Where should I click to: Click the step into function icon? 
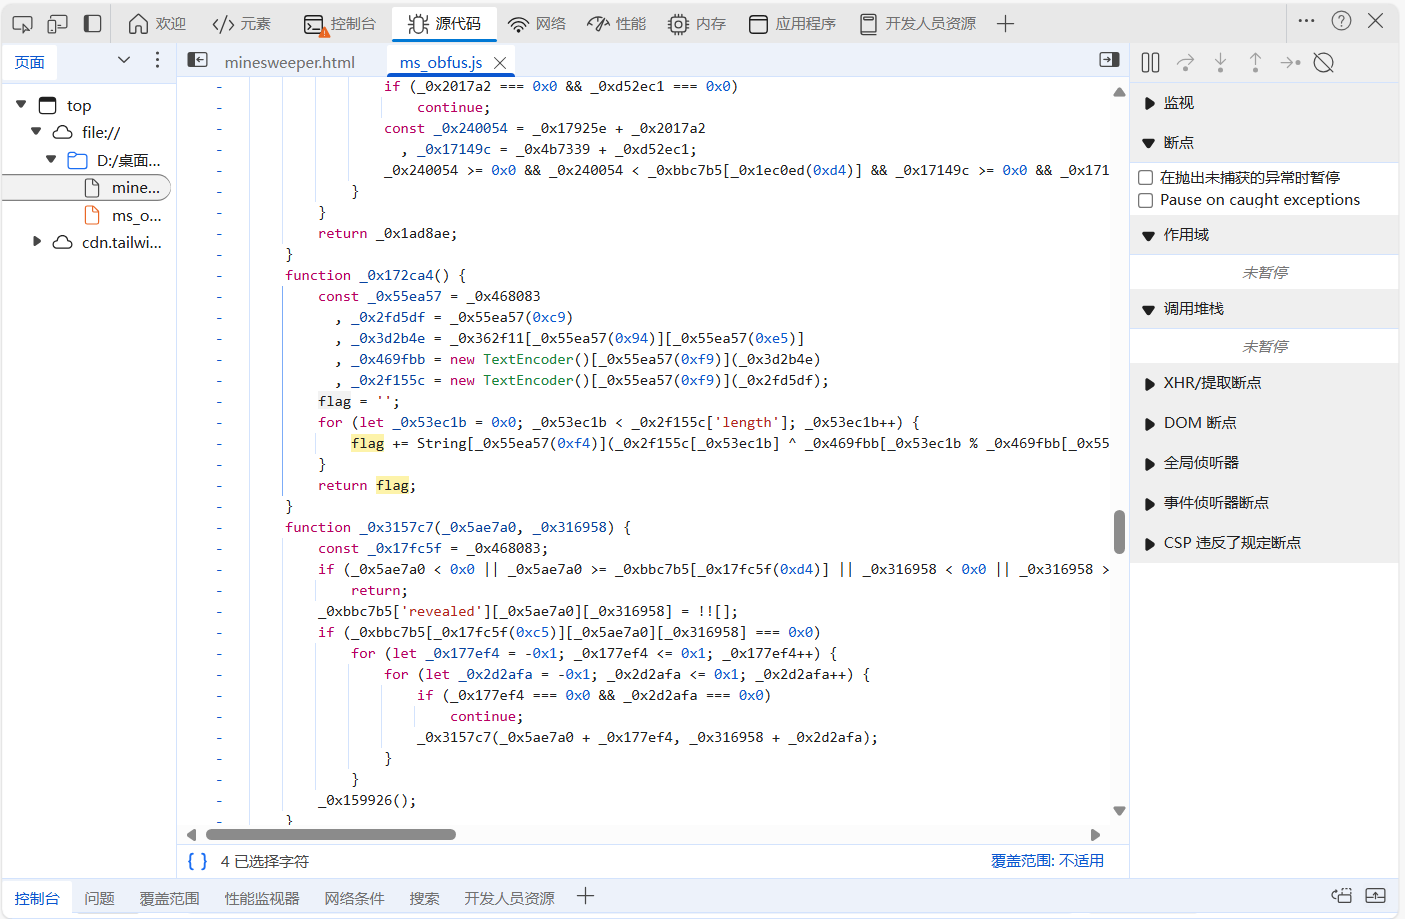click(x=1220, y=63)
